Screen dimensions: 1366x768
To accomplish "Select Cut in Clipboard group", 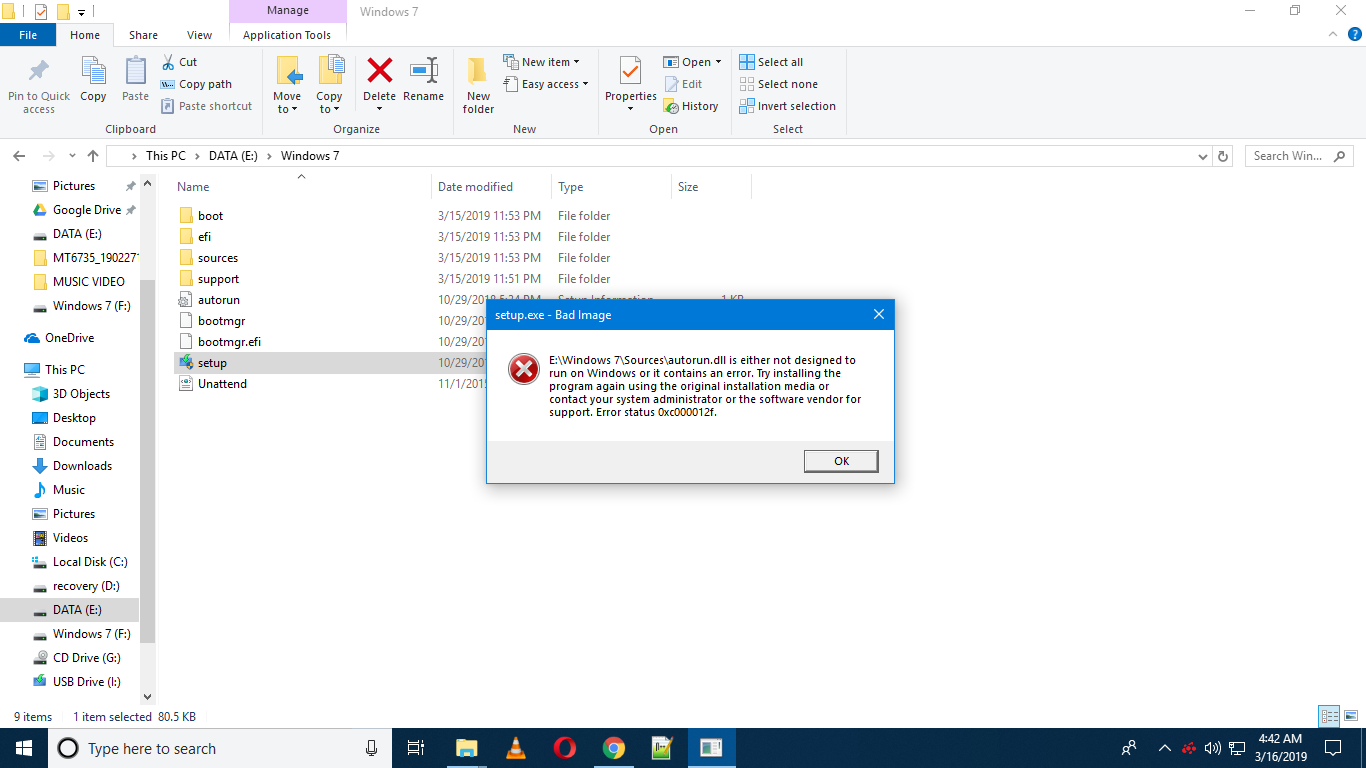I will point(180,62).
